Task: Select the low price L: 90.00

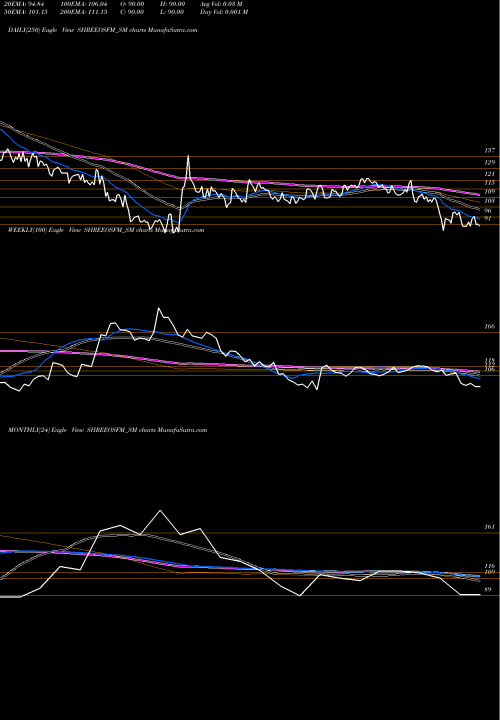Action: 173,12
